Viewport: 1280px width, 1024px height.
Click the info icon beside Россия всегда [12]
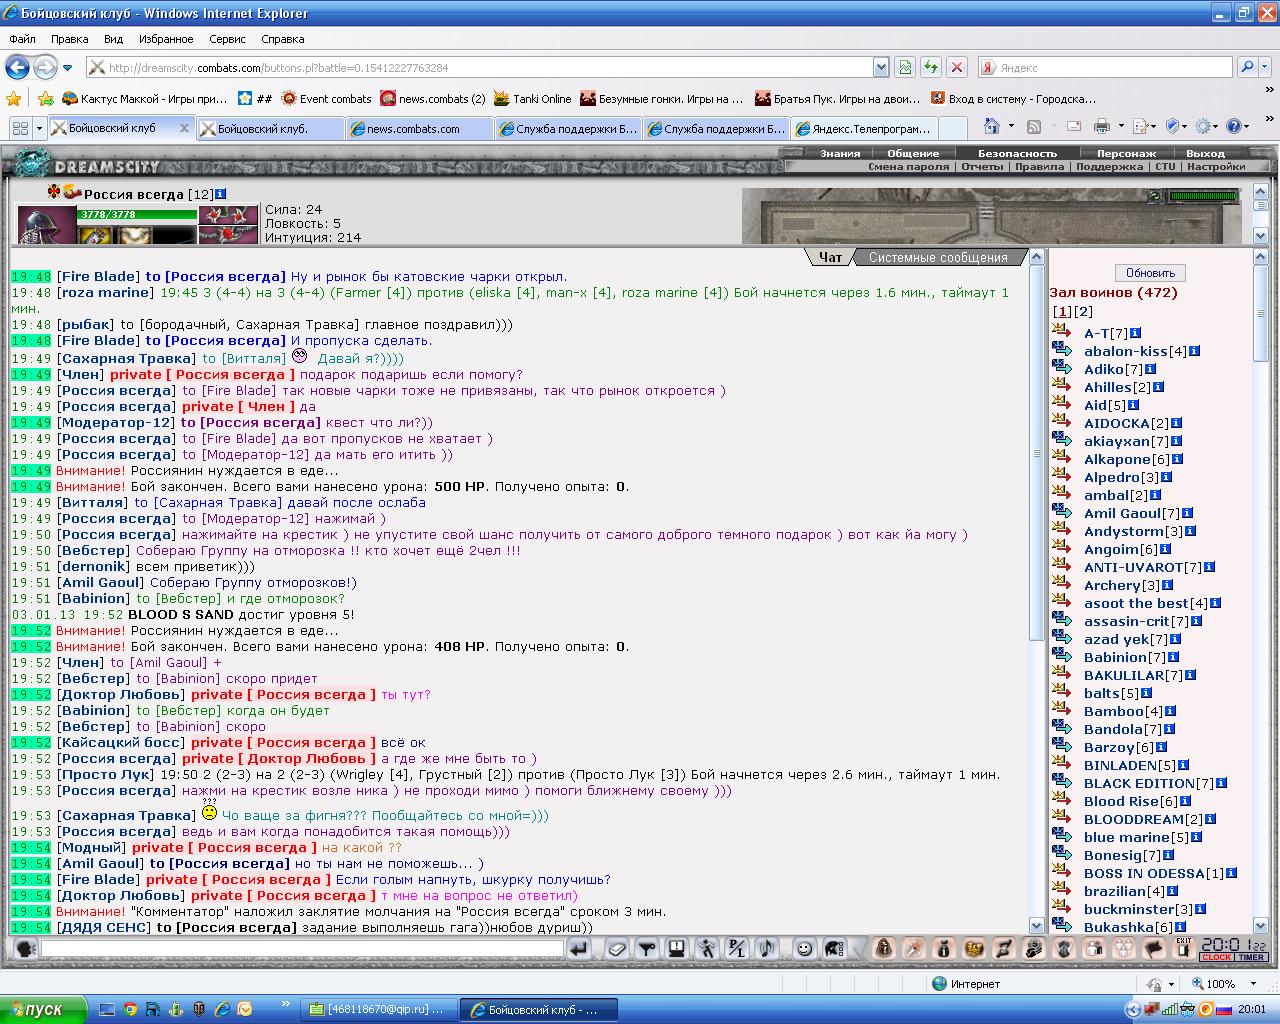(221, 194)
